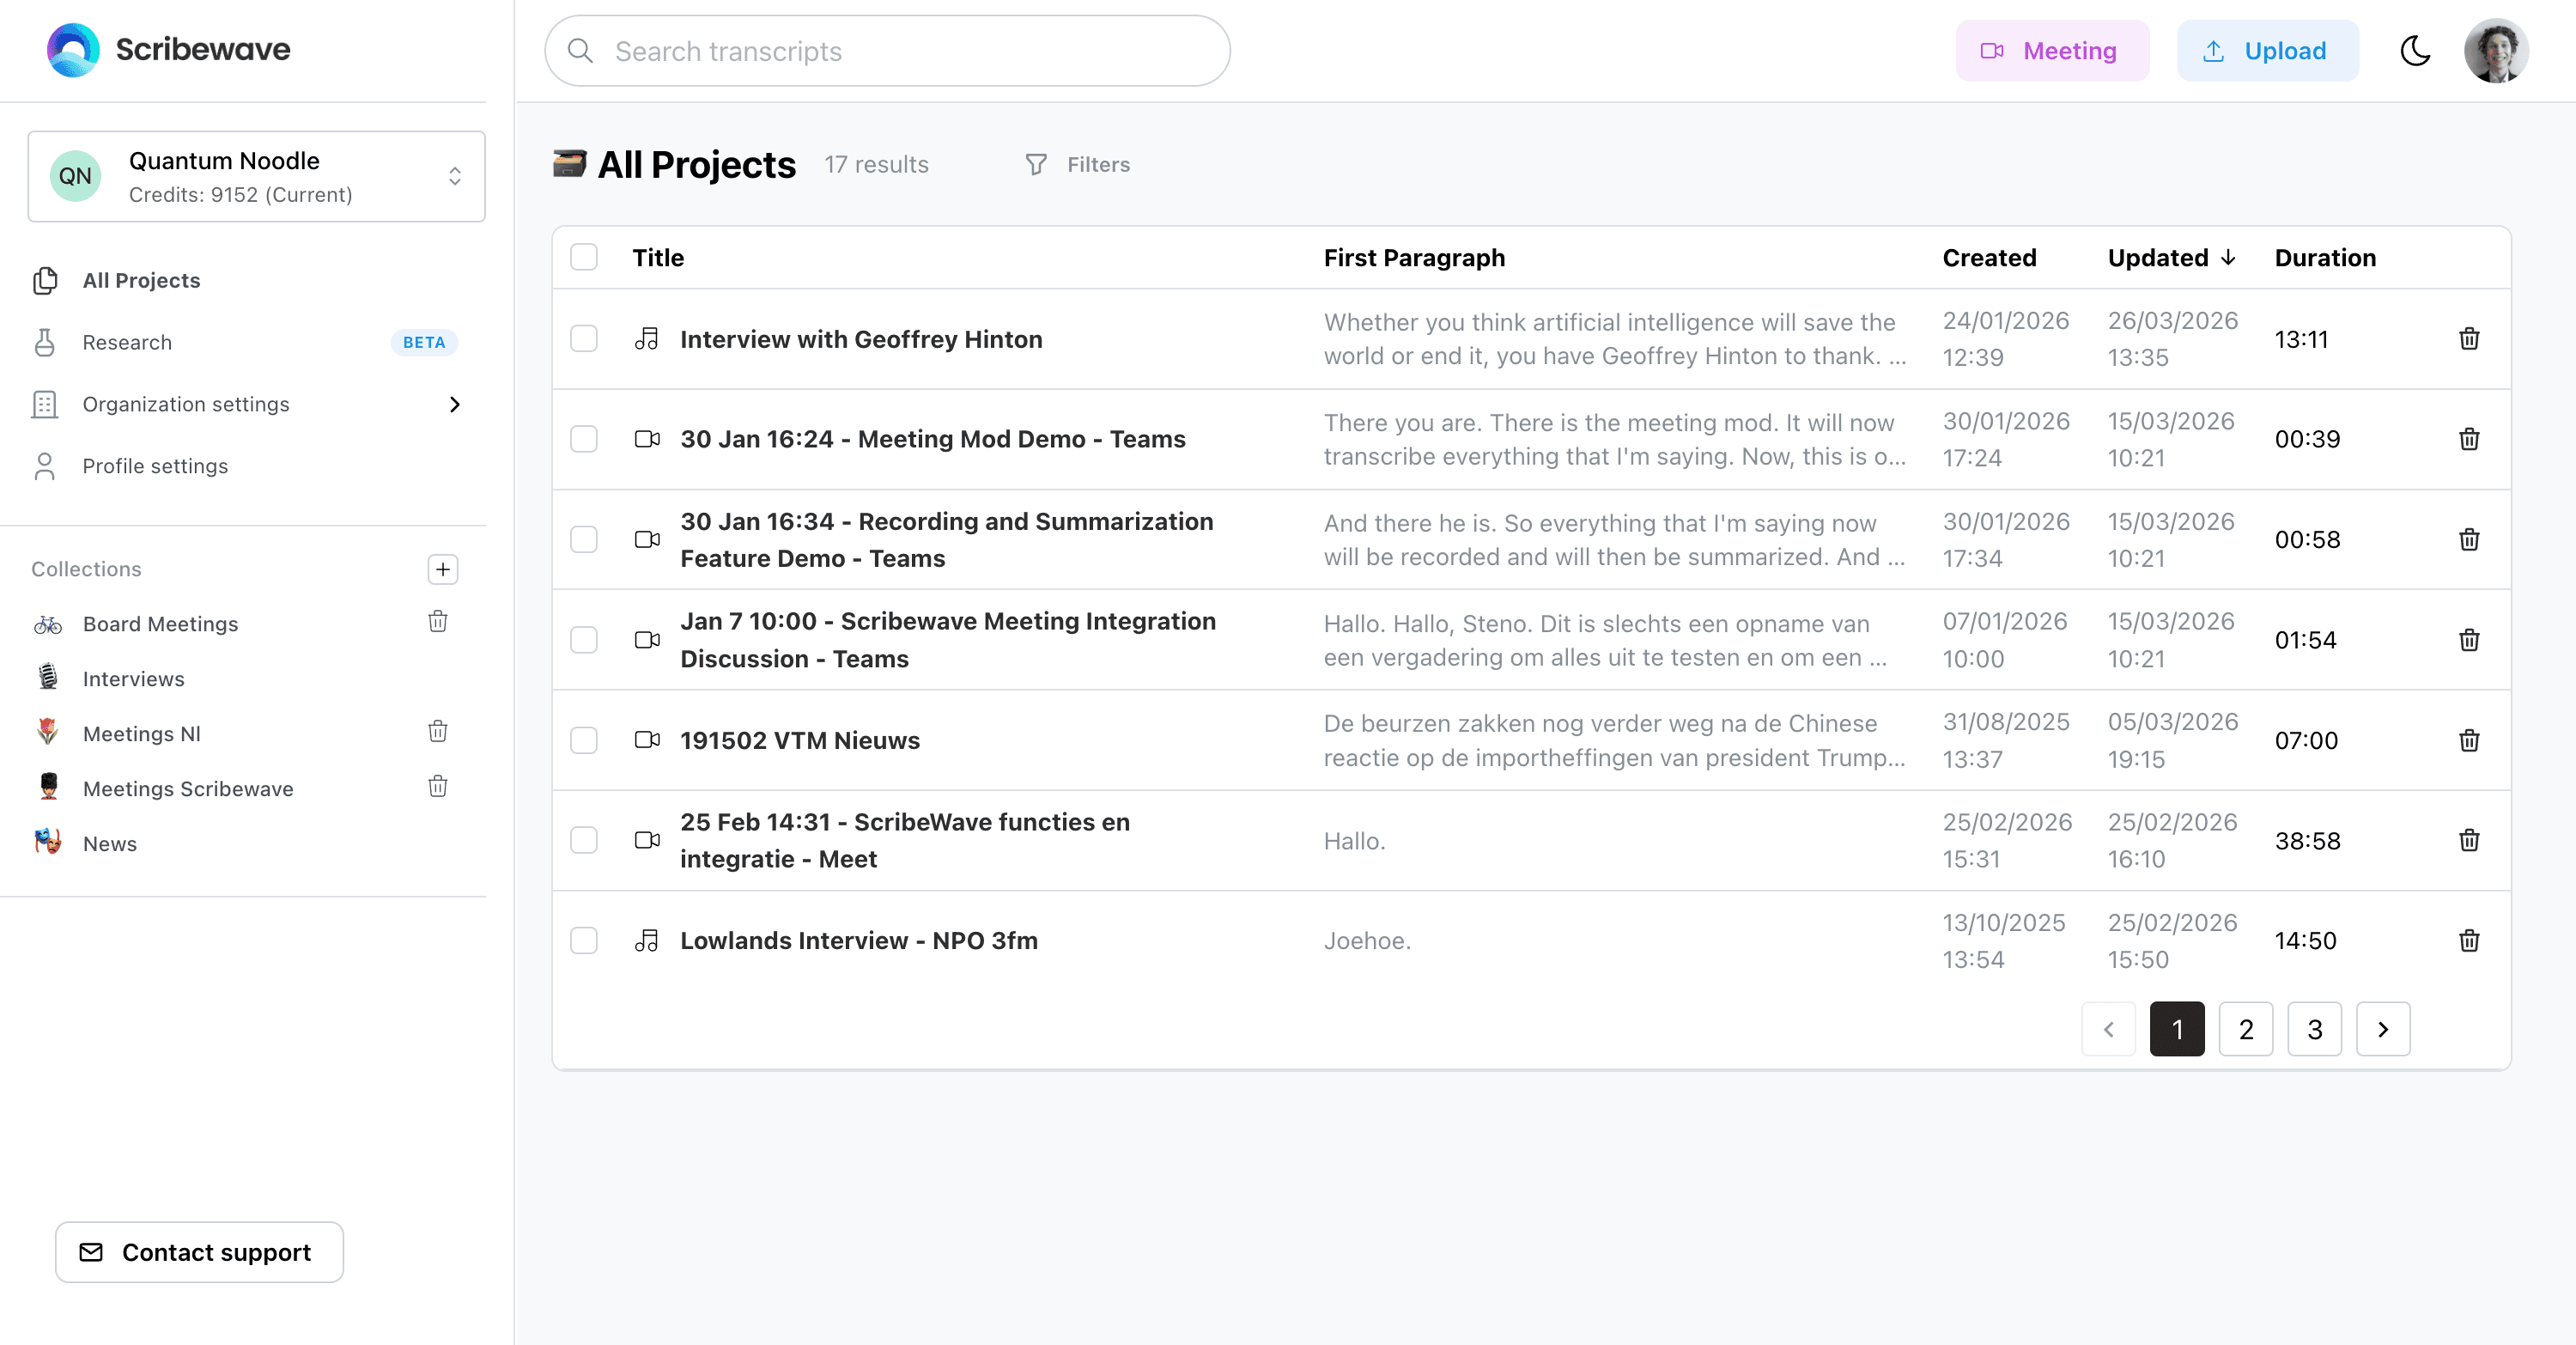Viewport: 2576px width, 1345px height.
Task: Select the checkbox for 191502 VTM Nieuws
Action: [x=584, y=740]
